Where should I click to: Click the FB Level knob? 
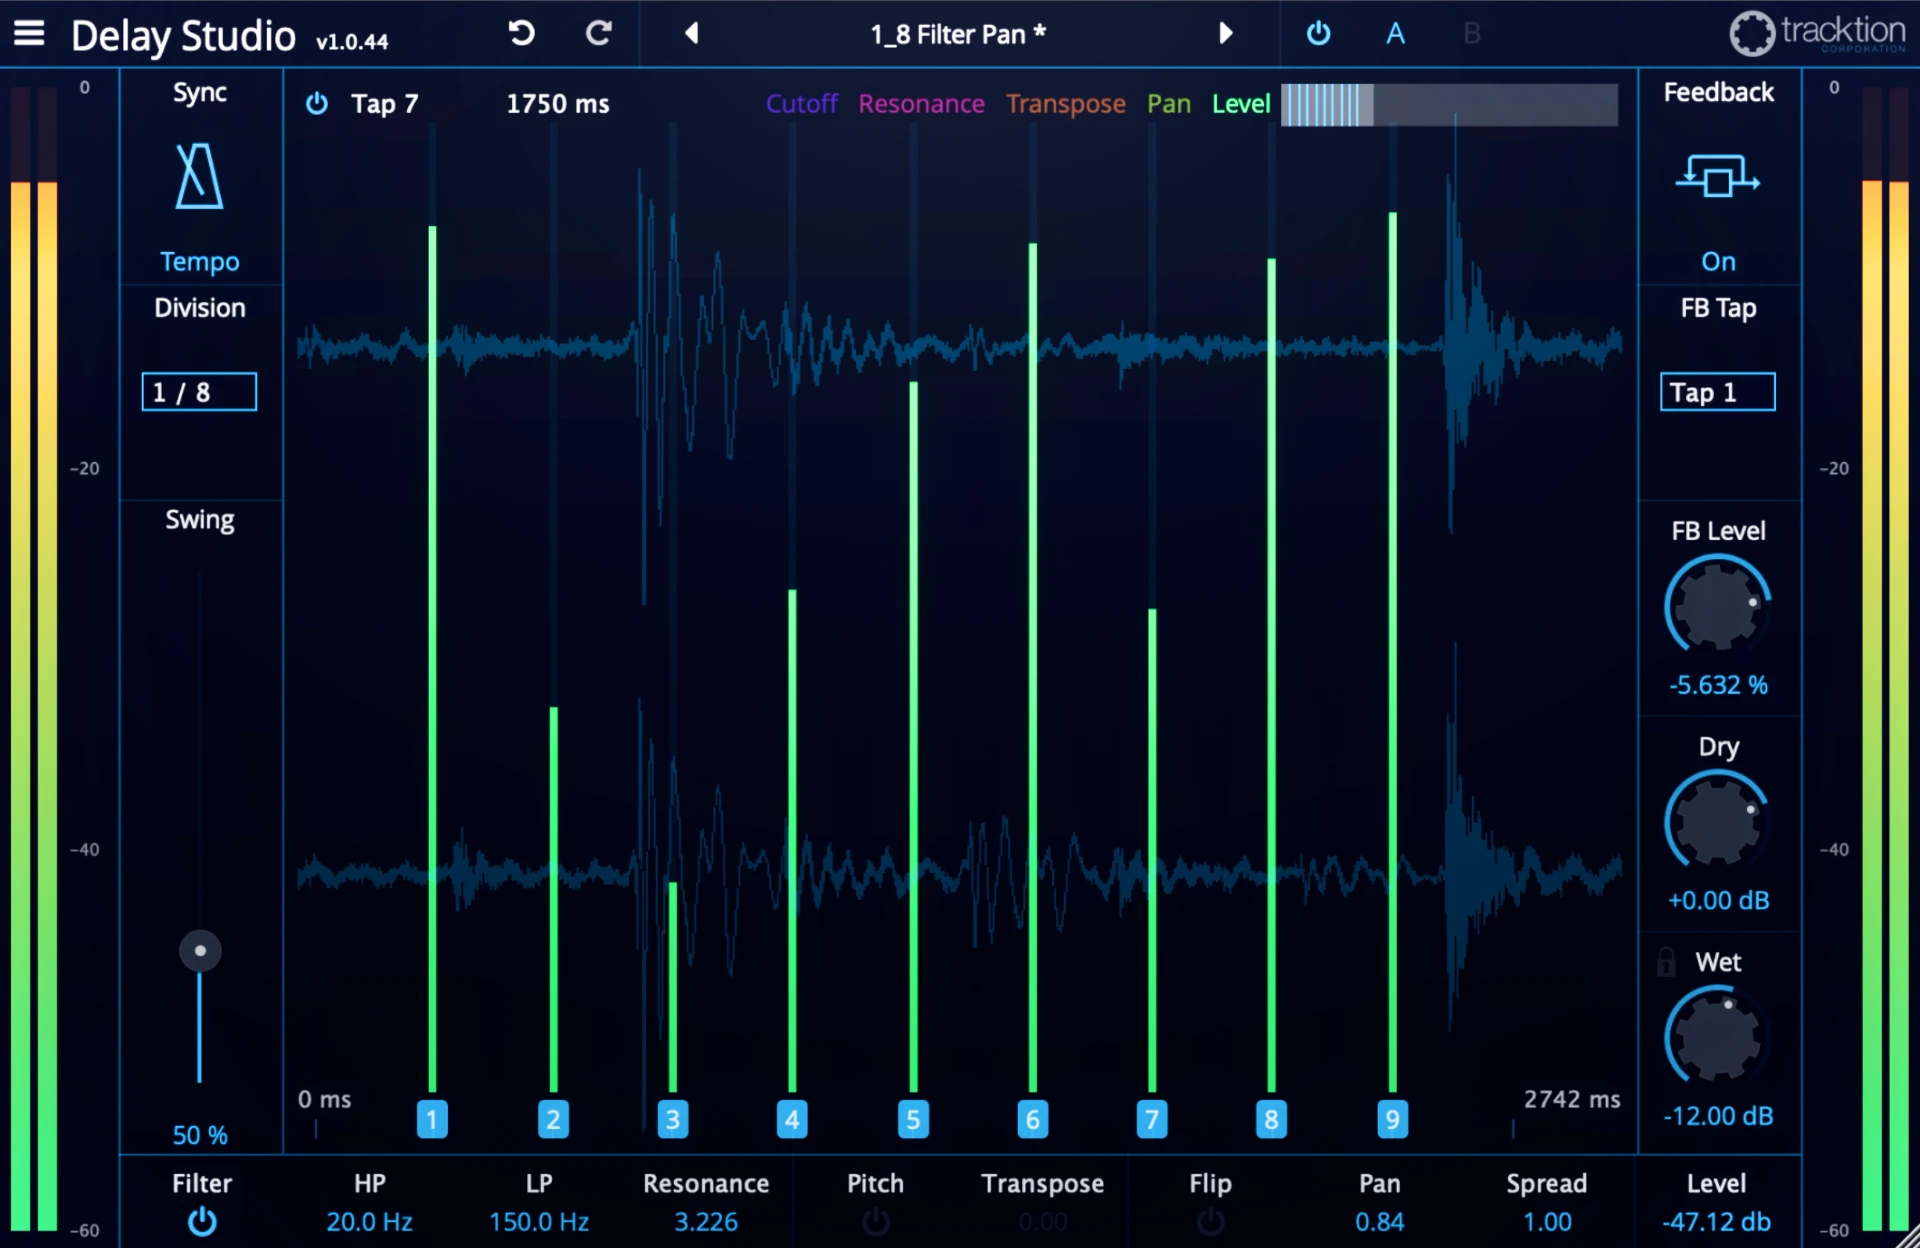(1718, 605)
